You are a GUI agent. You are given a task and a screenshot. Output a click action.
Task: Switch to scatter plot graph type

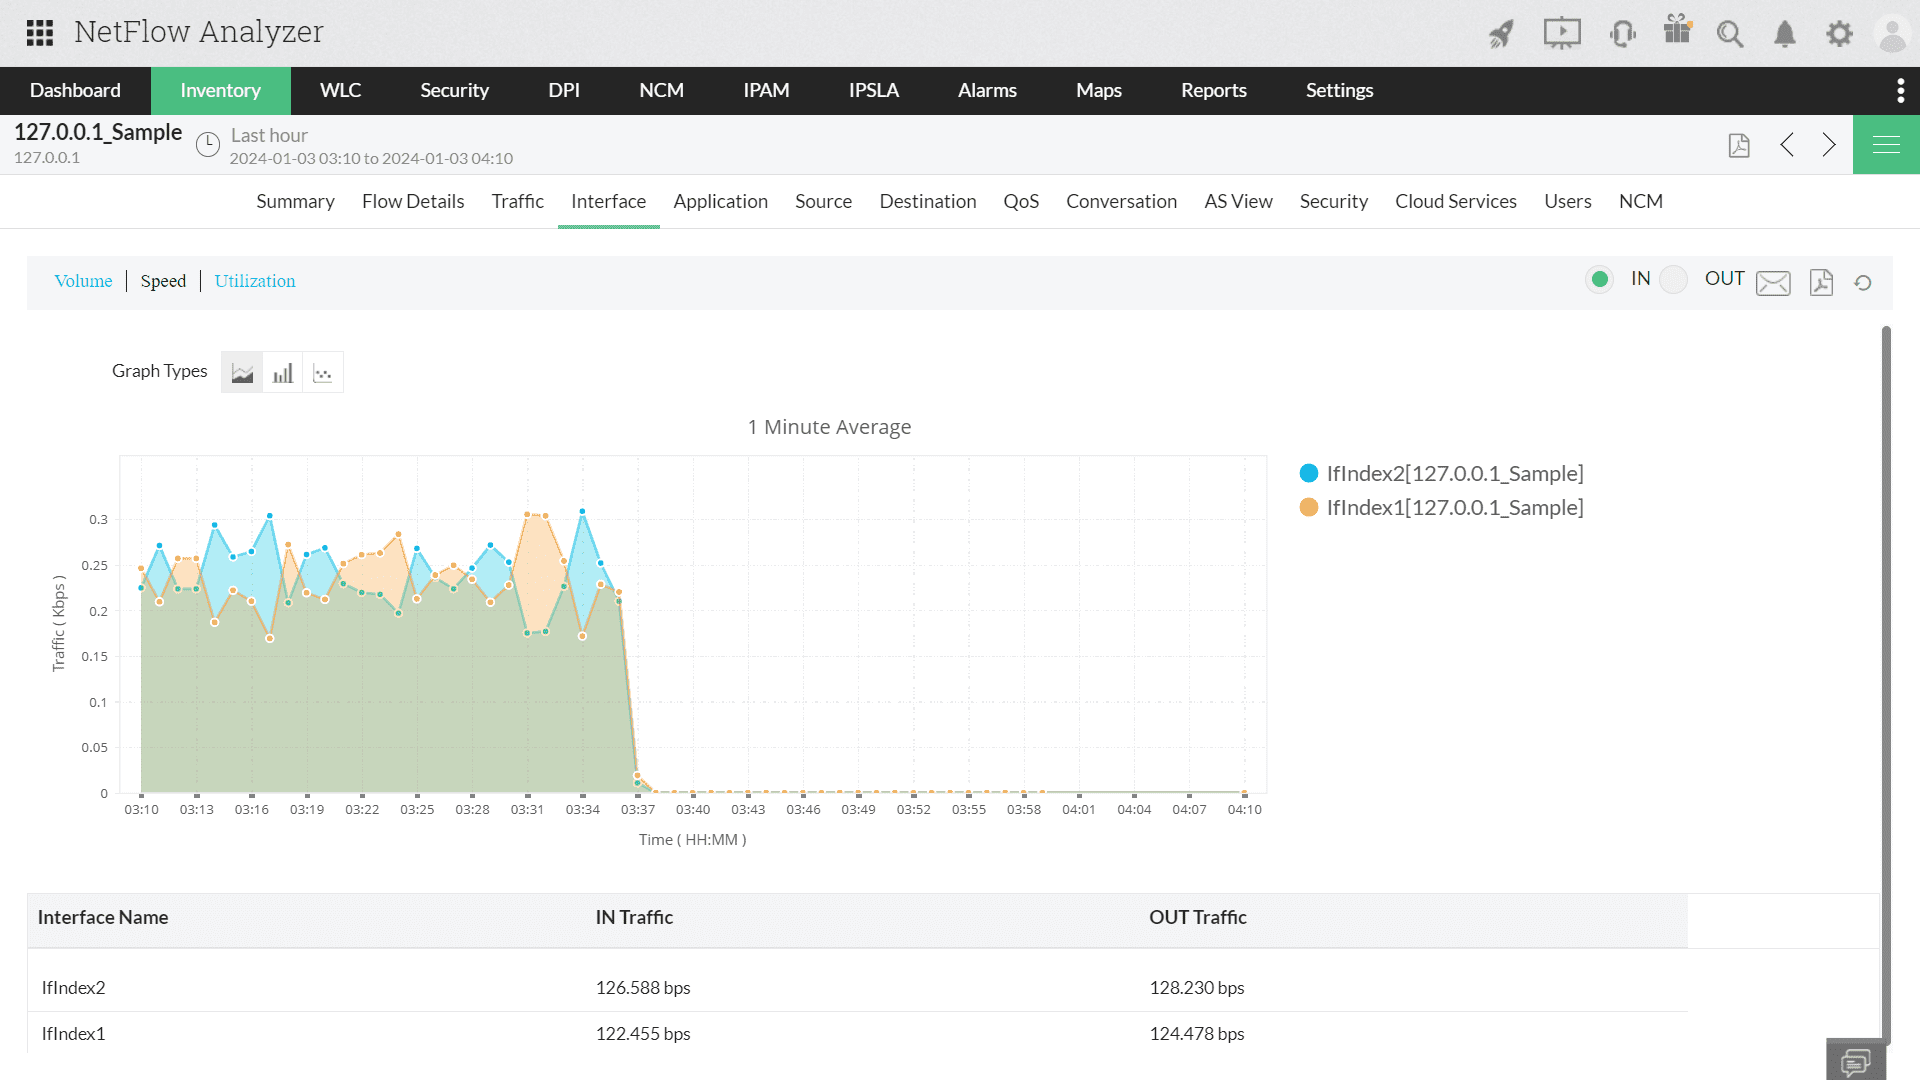coord(323,373)
